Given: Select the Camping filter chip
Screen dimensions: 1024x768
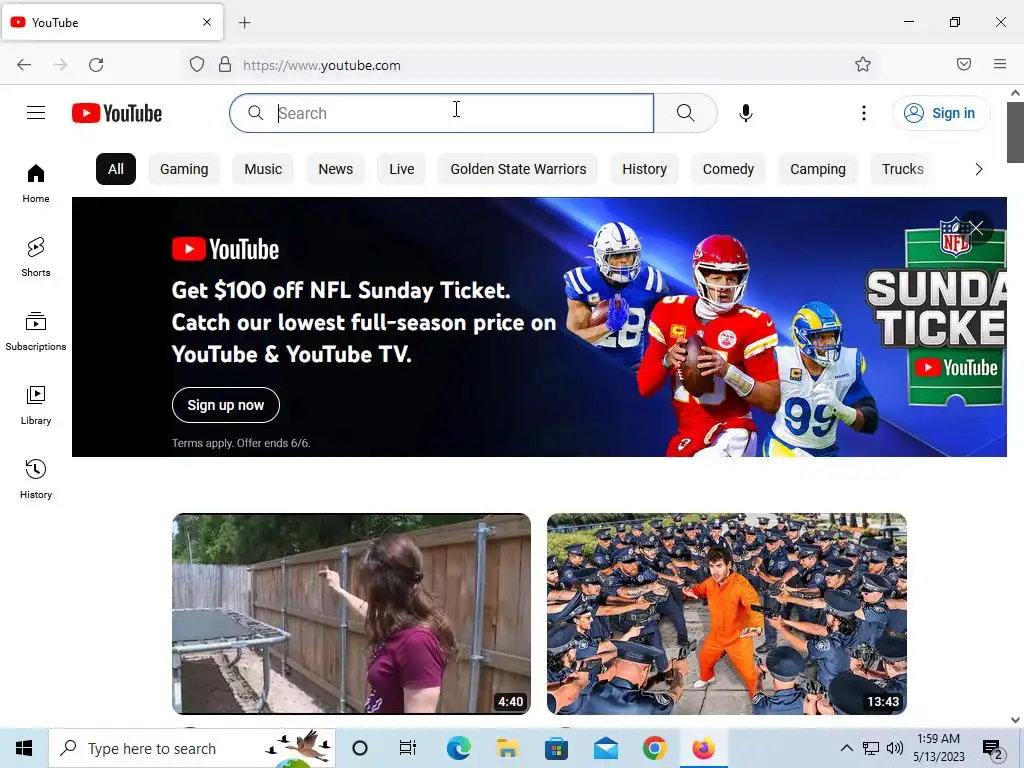Looking at the screenshot, I should click(x=818, y=169).
